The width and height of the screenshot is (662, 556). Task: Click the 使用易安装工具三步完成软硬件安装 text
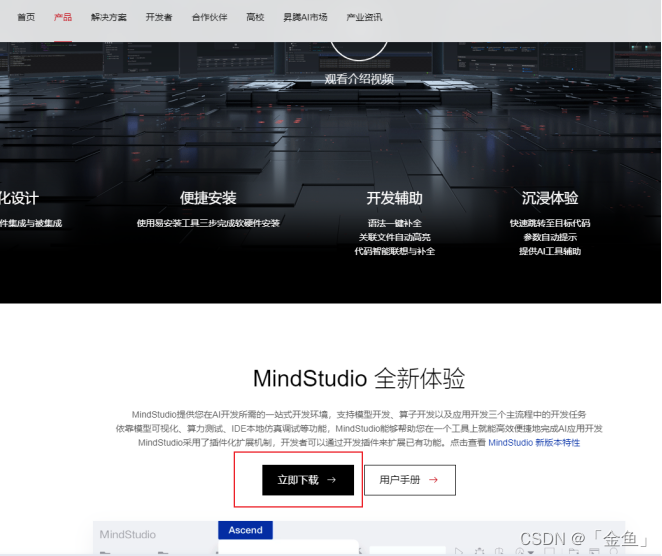click(208, 223)
